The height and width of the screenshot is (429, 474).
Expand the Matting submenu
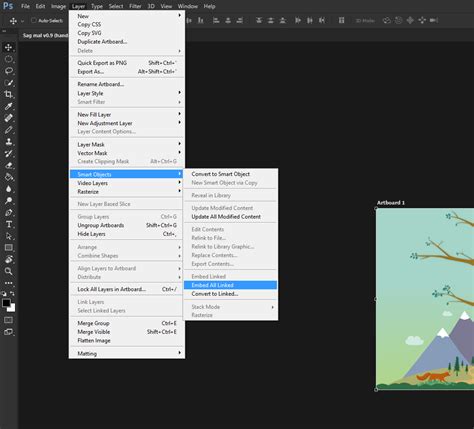127,353
